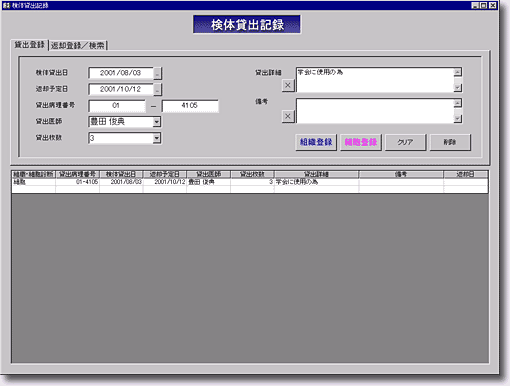Viewport: 510px width, 386px height.
Task: Click the 貸出病理番号 field containing 4105
Action: click(x=190, y=106)
